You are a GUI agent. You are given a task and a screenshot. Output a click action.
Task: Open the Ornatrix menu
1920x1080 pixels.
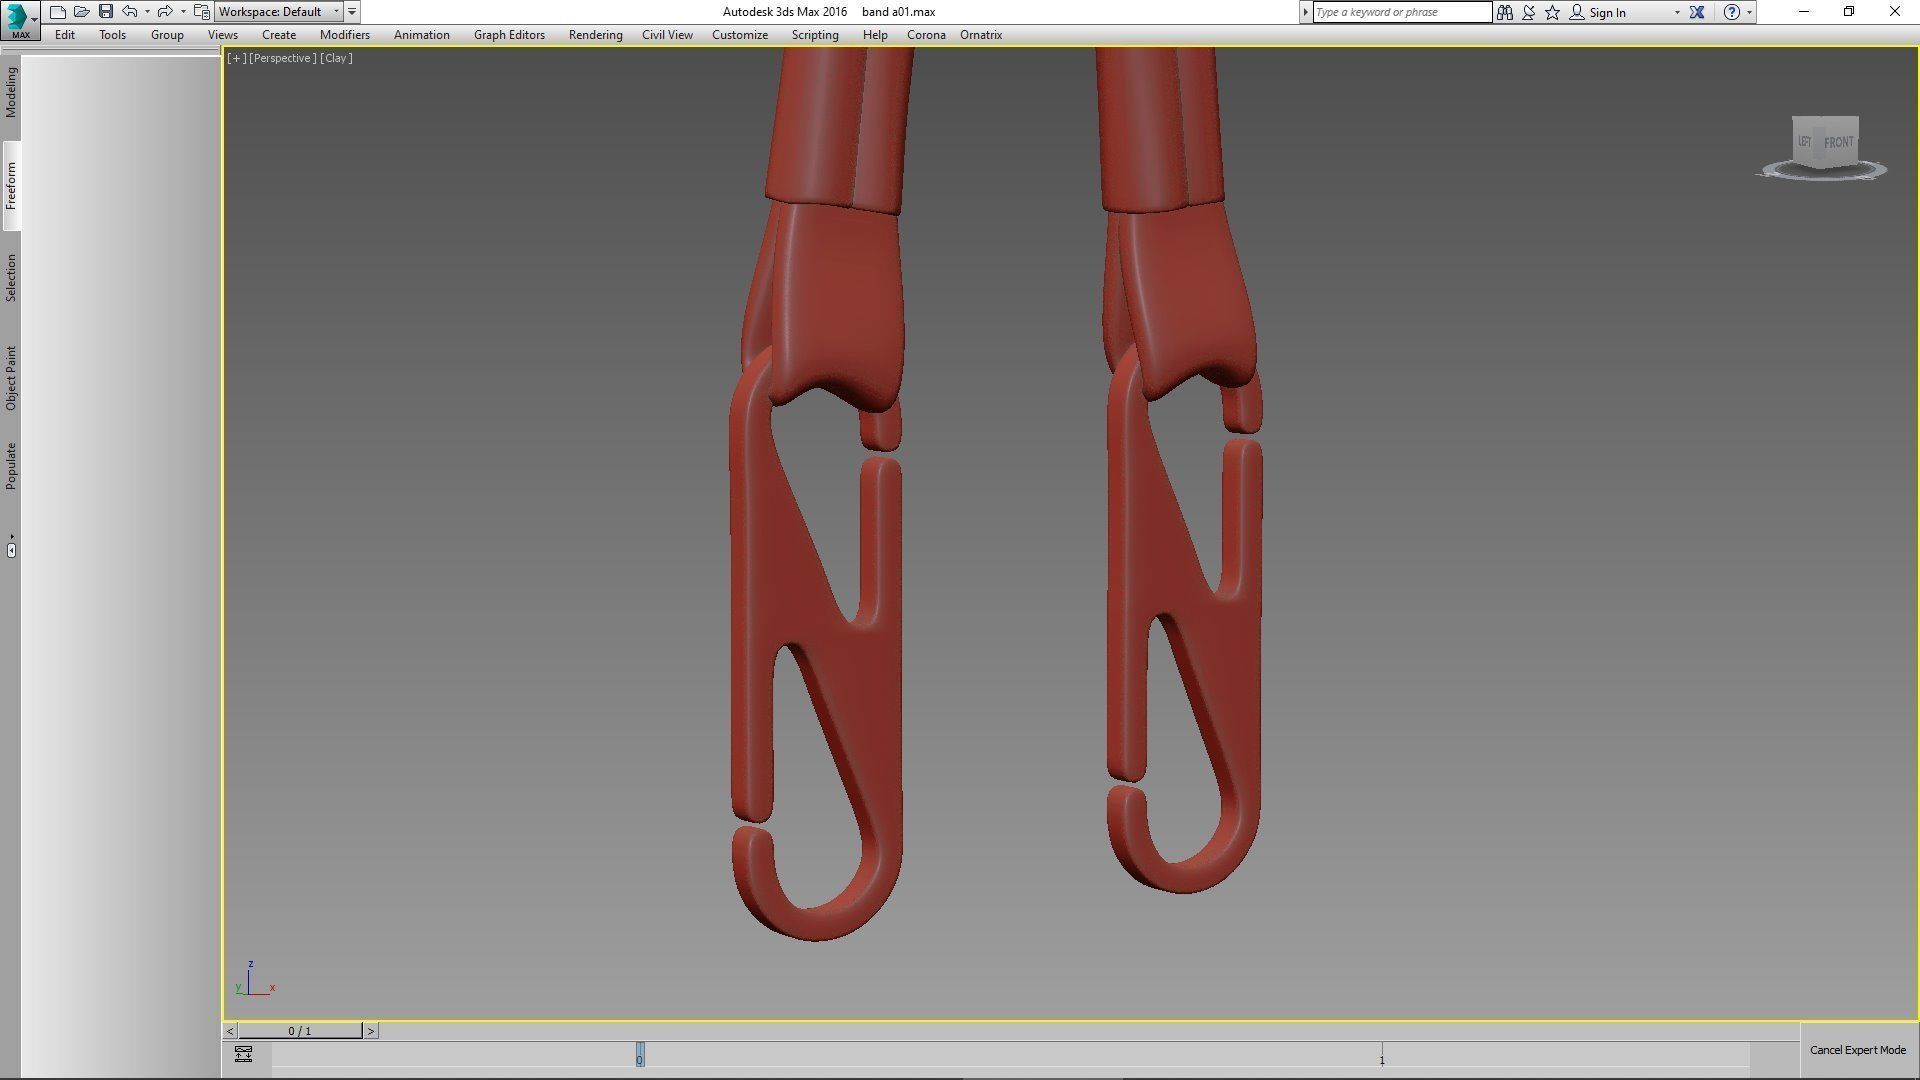[981, 34]
